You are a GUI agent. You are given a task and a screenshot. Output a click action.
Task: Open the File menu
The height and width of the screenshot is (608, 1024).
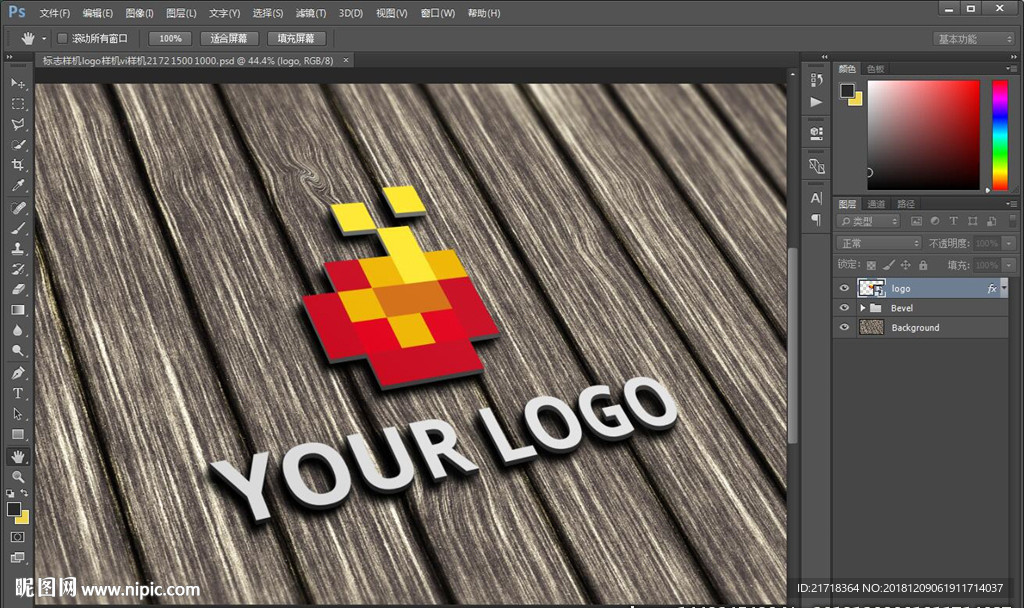coord(55,13)
